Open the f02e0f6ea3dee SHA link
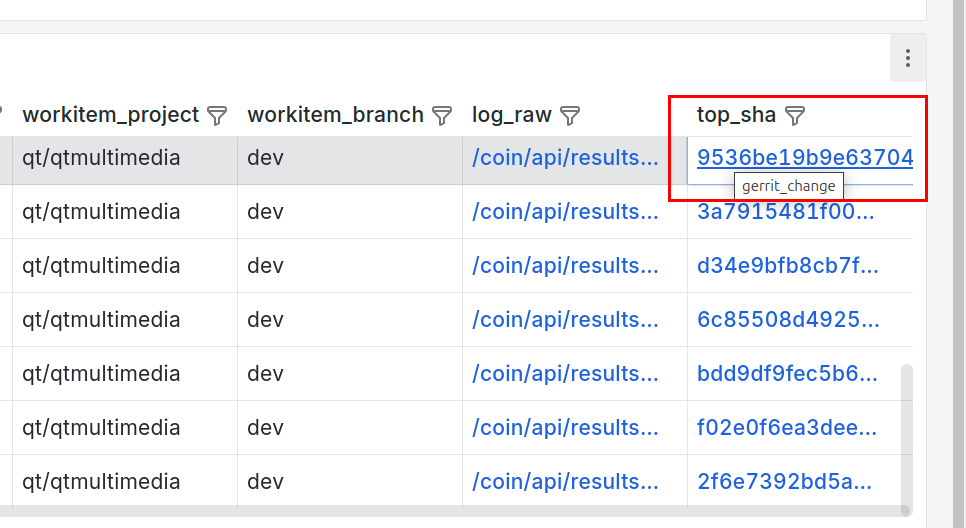Viewport: 966px width, 528px height. coord(787,428)
